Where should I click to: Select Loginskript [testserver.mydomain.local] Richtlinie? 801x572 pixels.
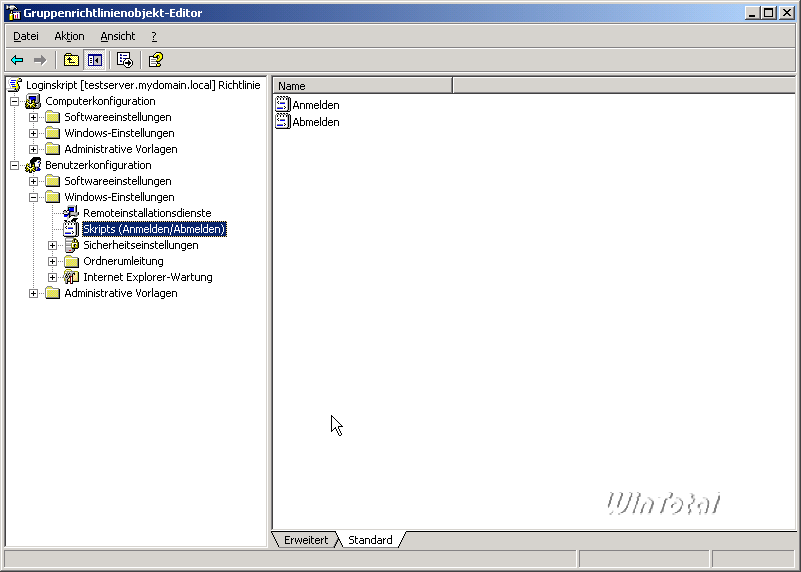click(143, 85)
